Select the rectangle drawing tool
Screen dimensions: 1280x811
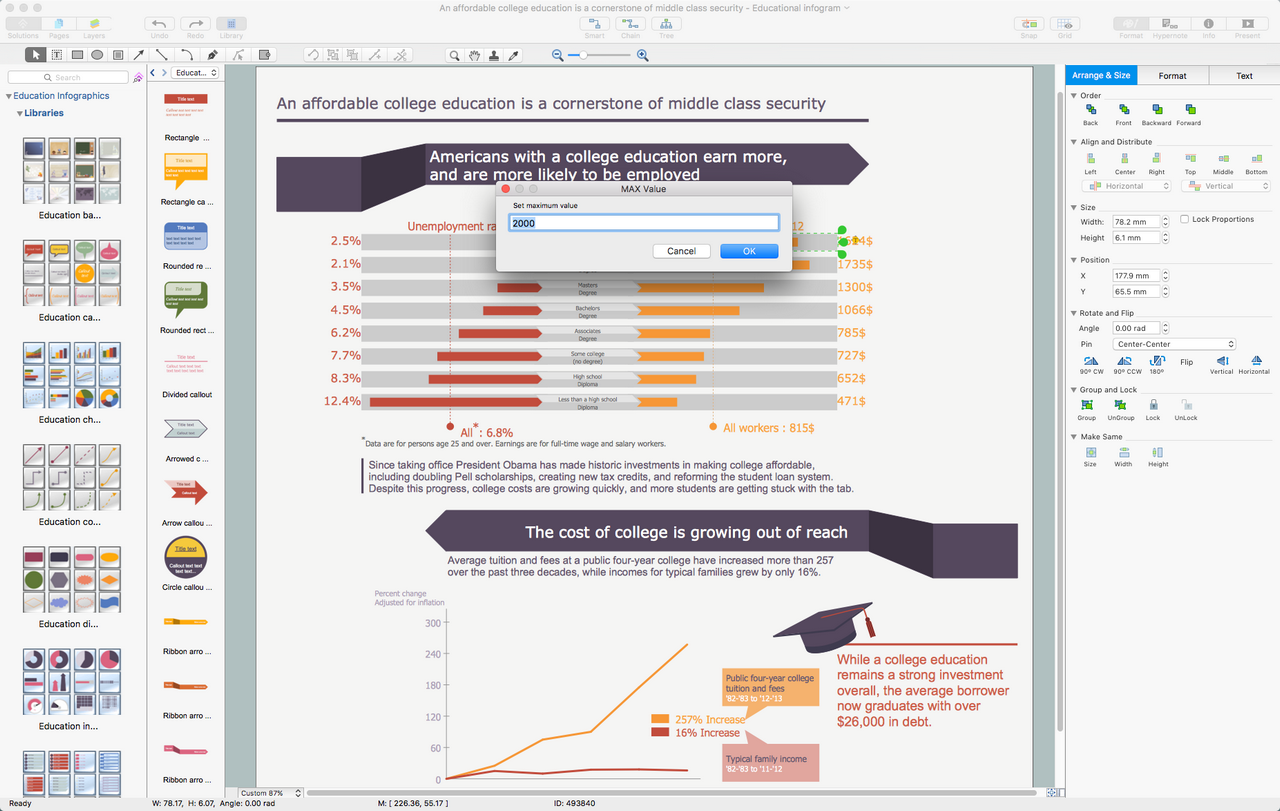[76, 55]
